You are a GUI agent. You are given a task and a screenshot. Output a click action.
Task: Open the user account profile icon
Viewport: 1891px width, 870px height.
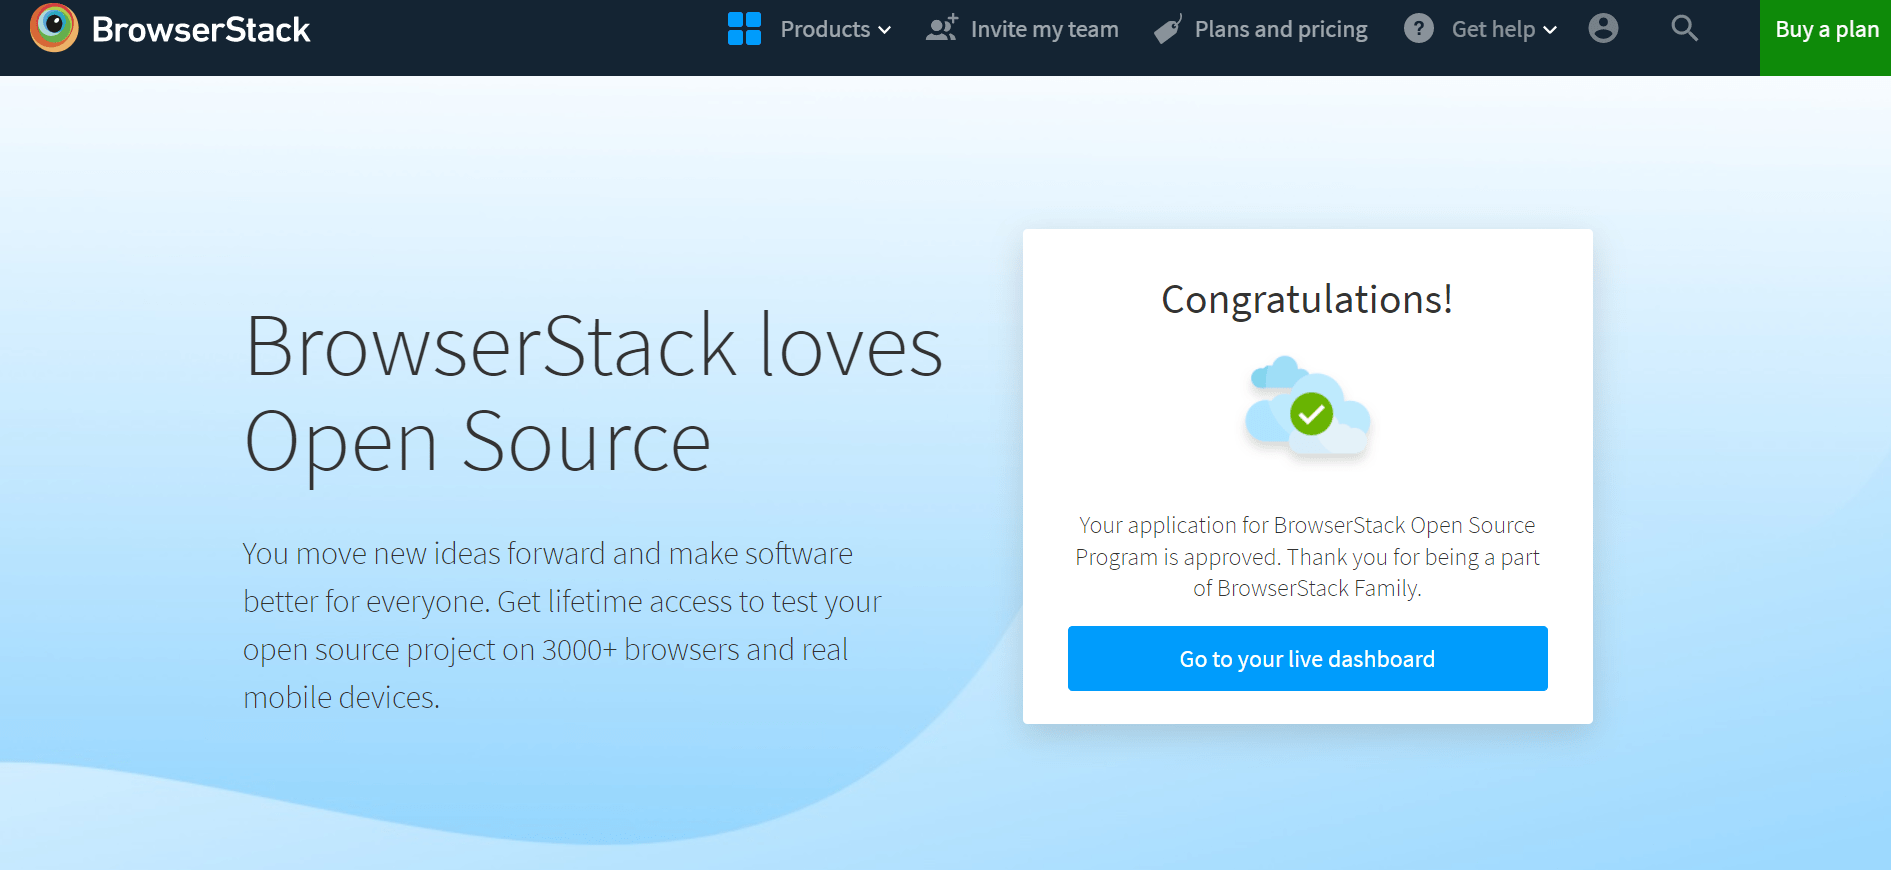1603,28
